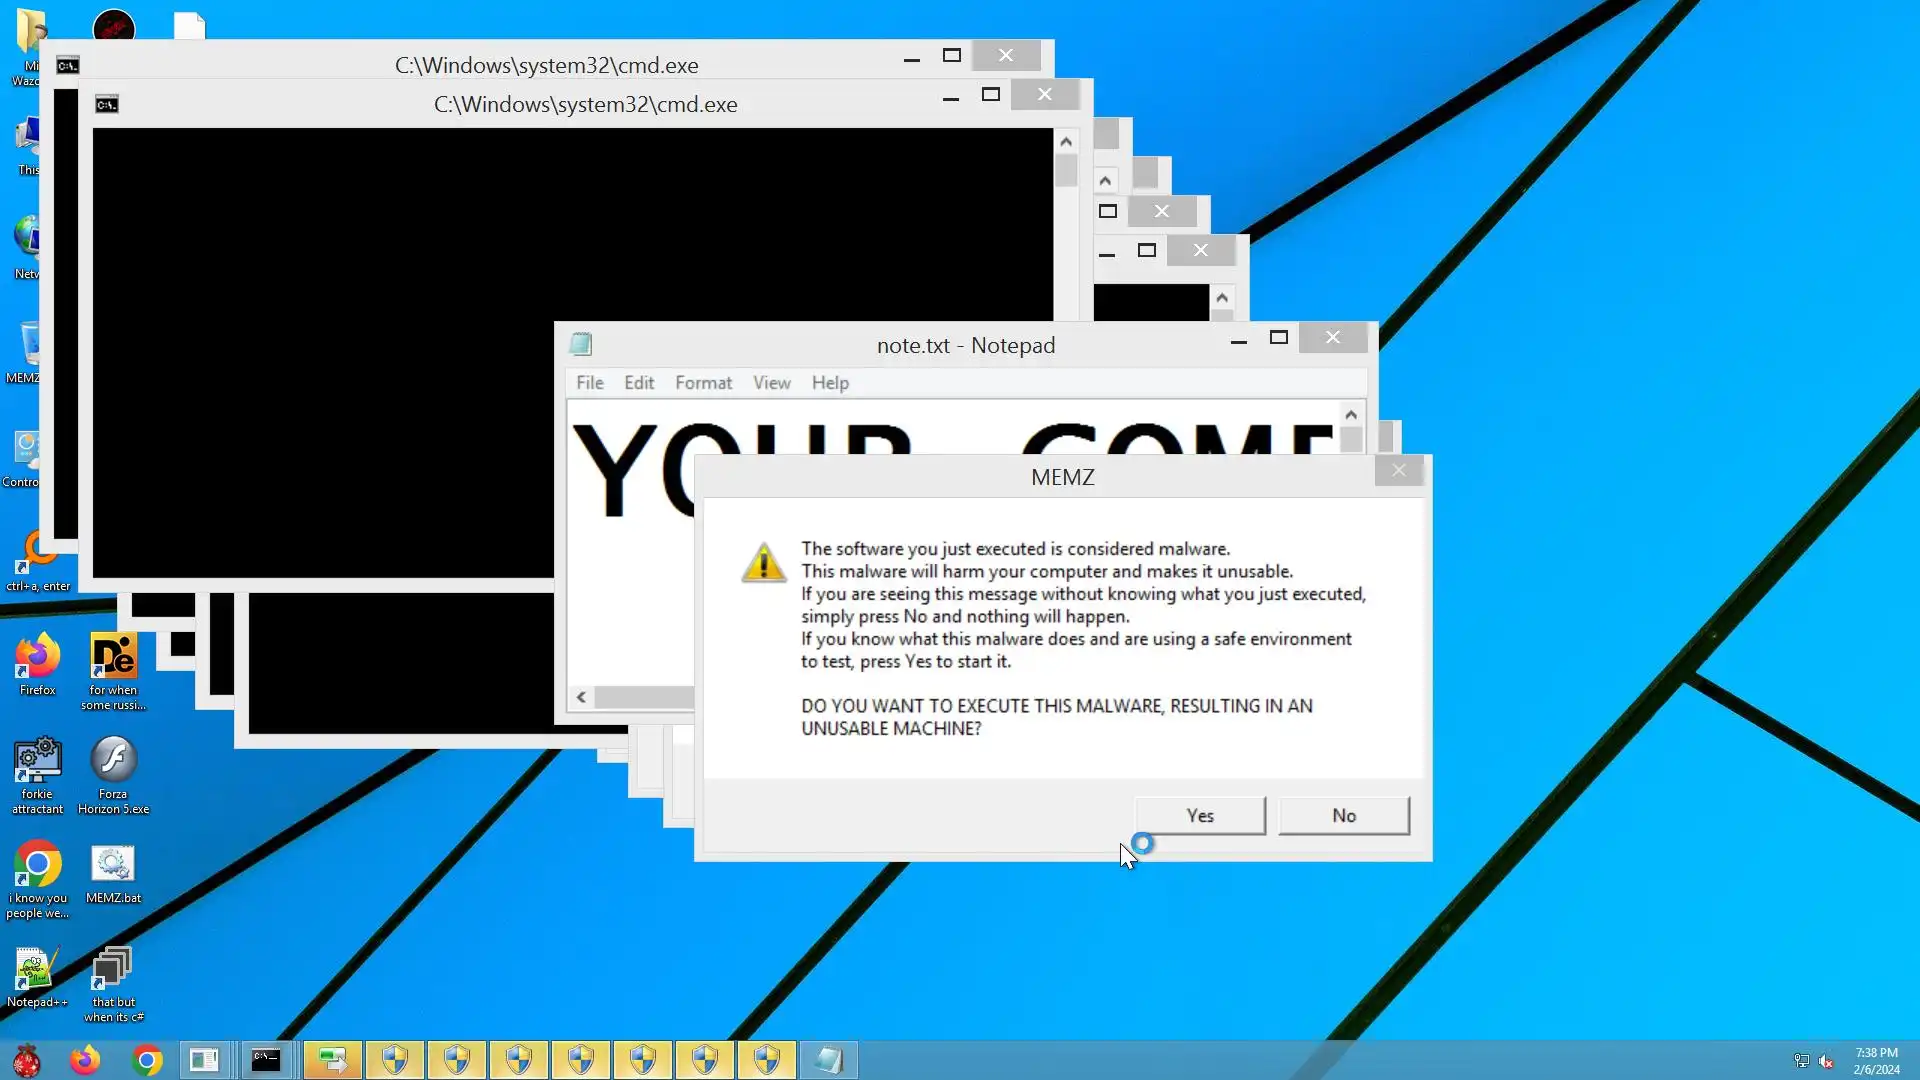Click the first UAC shield taskbar button
This screenshot has height=1080, width=1920.
(395, 1060)
